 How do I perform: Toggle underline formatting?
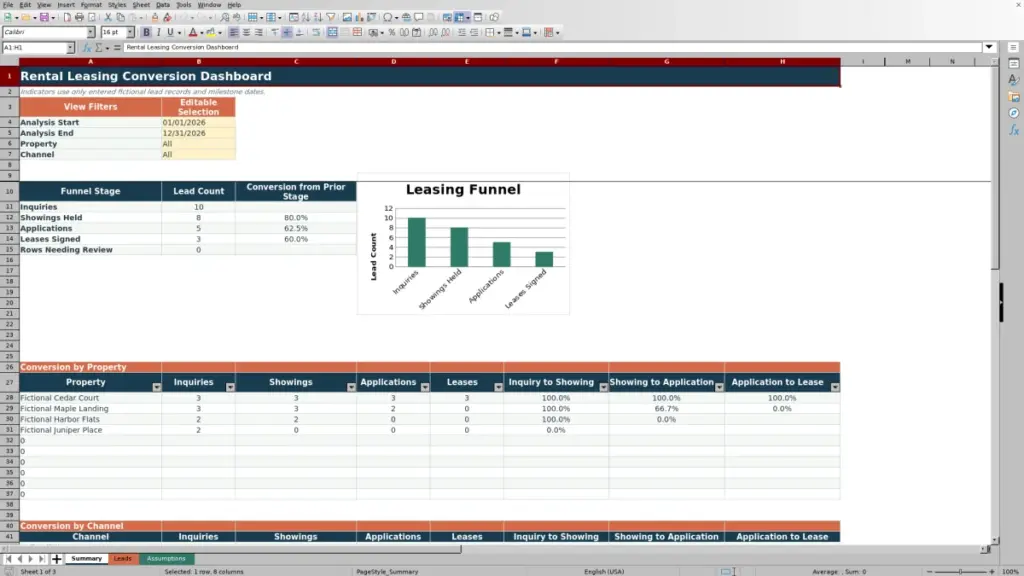[170, 32]
